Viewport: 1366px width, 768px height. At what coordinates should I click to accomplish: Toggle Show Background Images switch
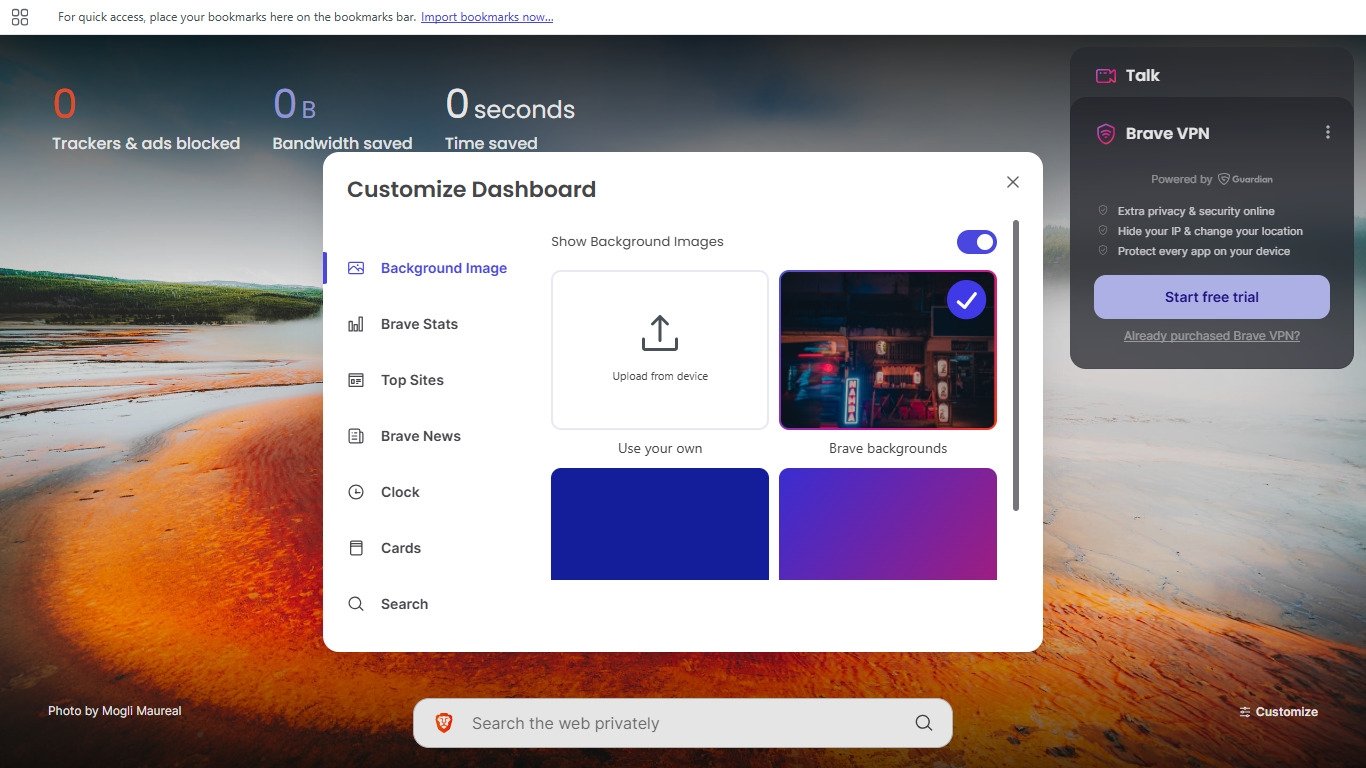click(x=977, y=242)
